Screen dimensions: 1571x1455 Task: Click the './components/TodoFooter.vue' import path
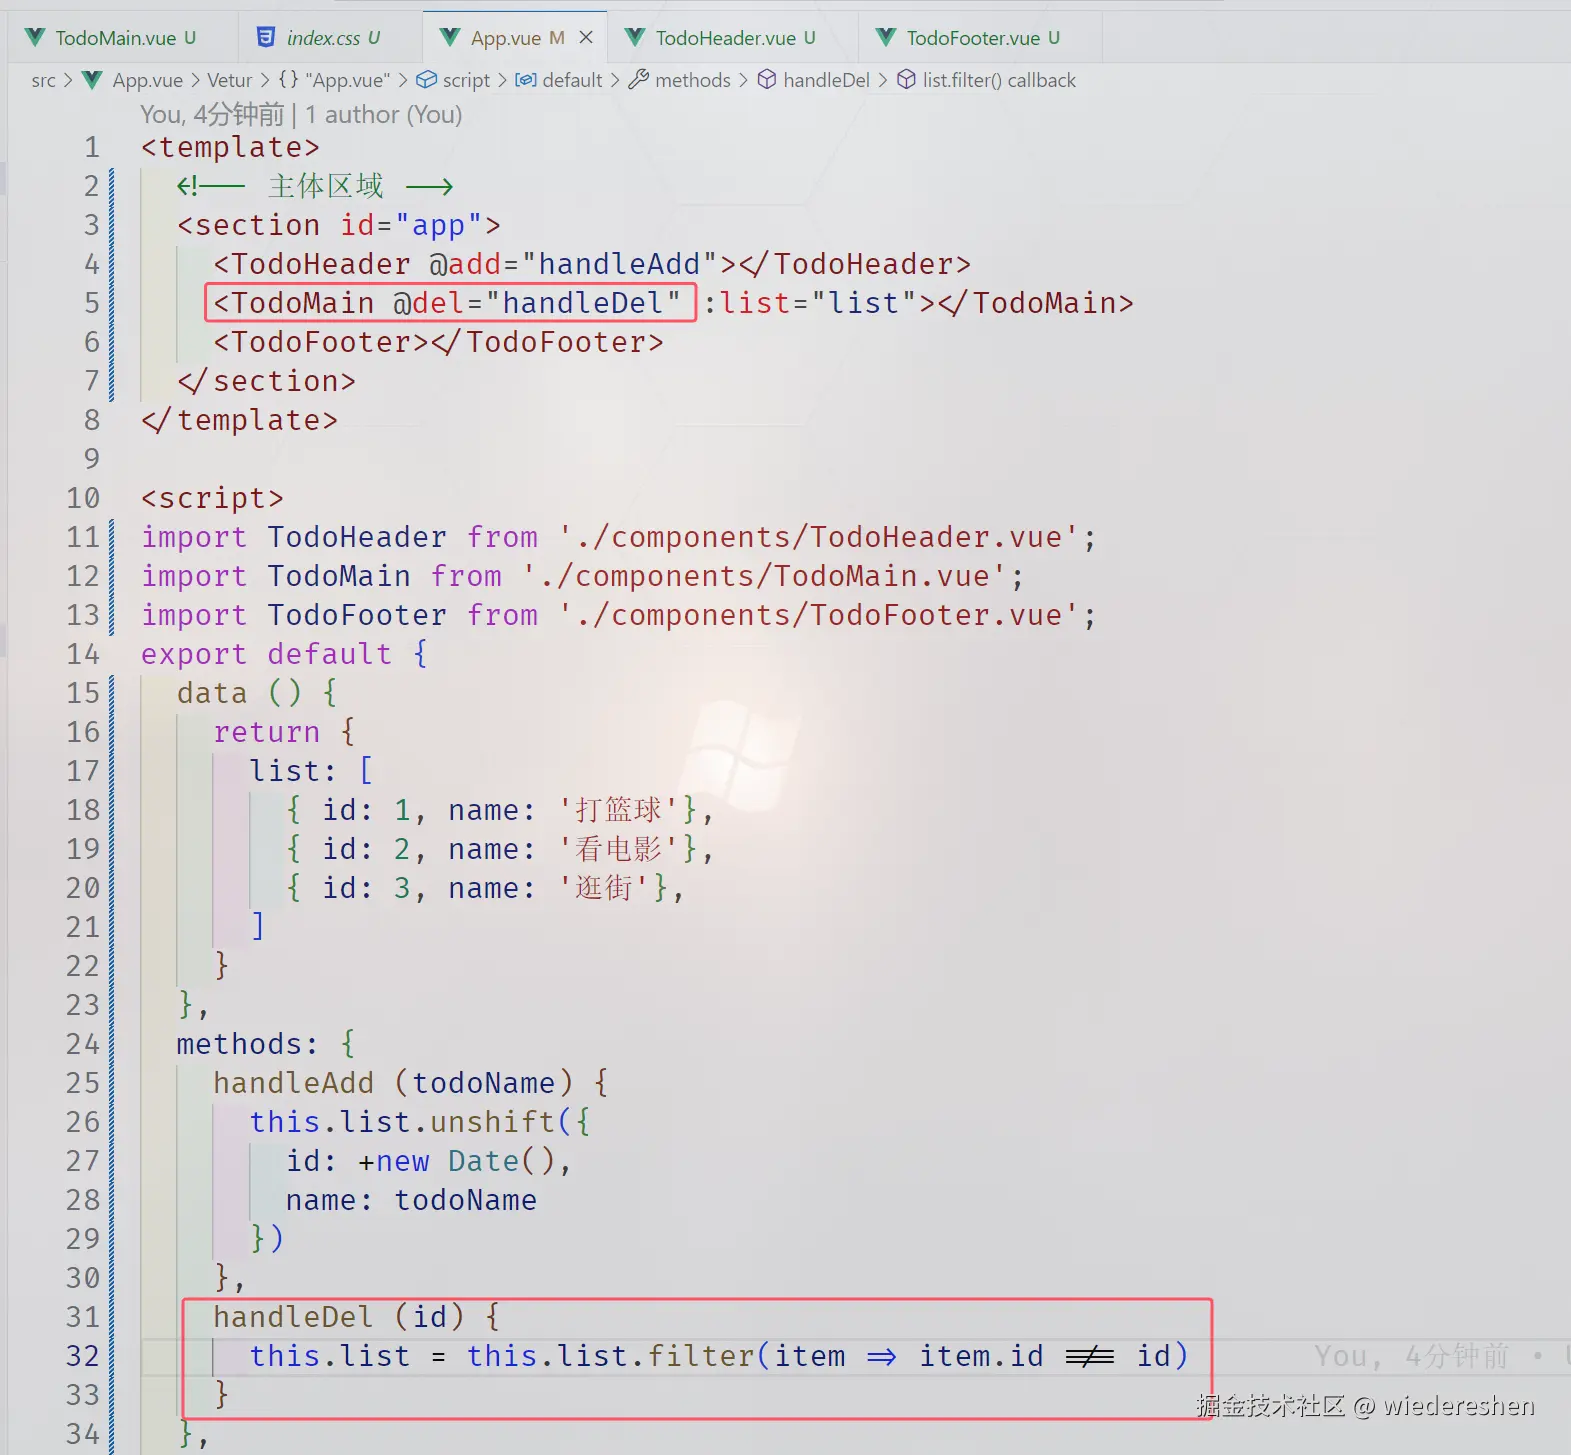[819, 615]
